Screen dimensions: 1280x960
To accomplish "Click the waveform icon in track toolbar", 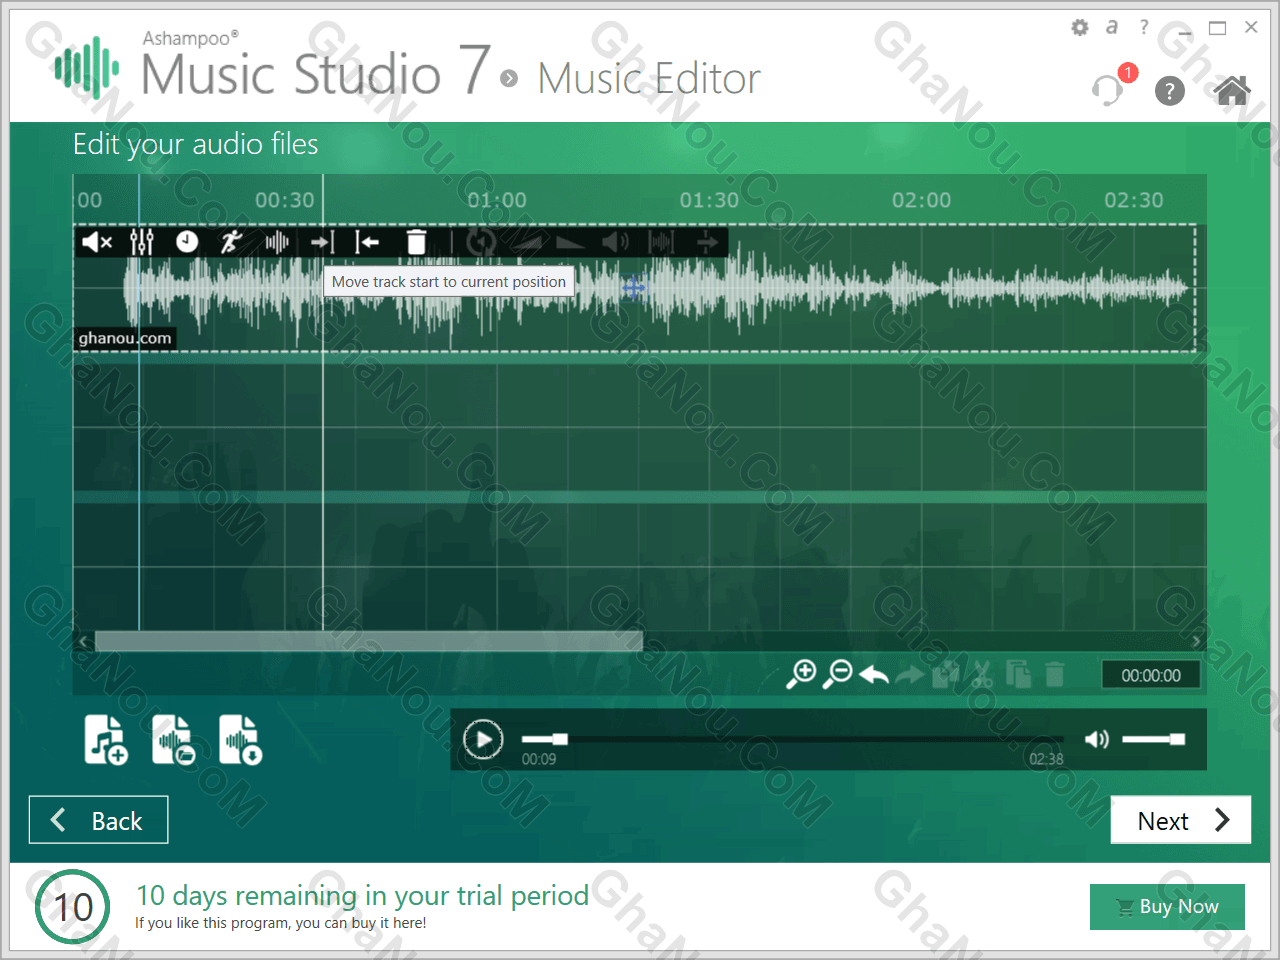I will coord(277,242).
